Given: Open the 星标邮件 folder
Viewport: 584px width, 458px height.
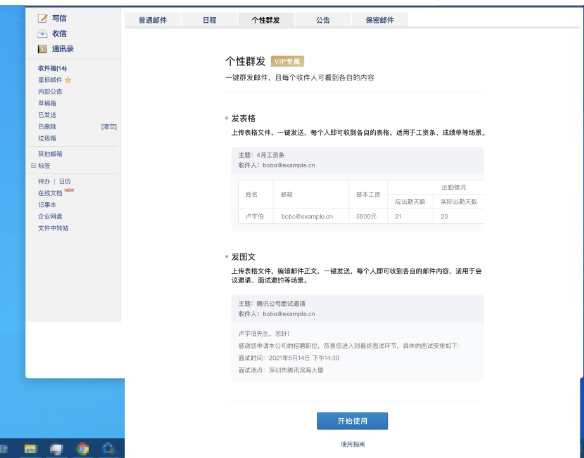Looking at the screenshot, I should (x=50, y=80).
